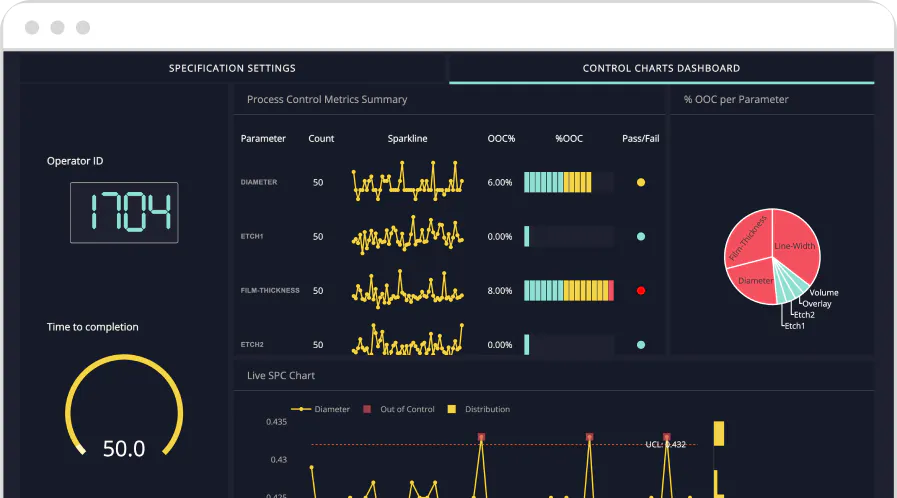Click the Etch1 sparkline chart
The height and width of the screenshot is (498, 897).
coord(407,234)
